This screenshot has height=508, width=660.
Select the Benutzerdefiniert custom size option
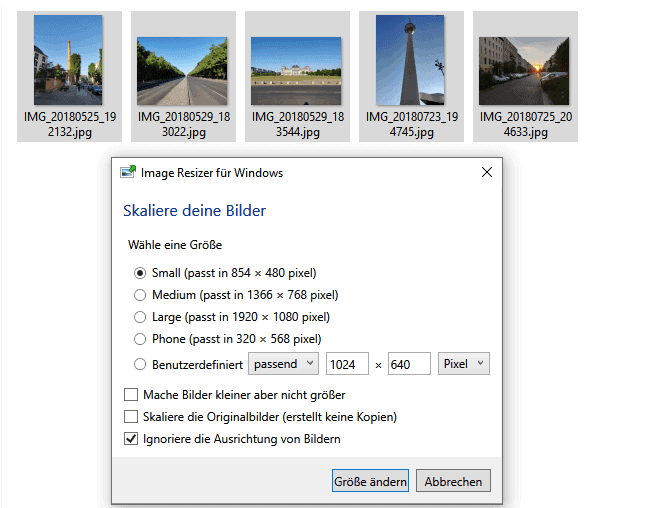(140, 364)
